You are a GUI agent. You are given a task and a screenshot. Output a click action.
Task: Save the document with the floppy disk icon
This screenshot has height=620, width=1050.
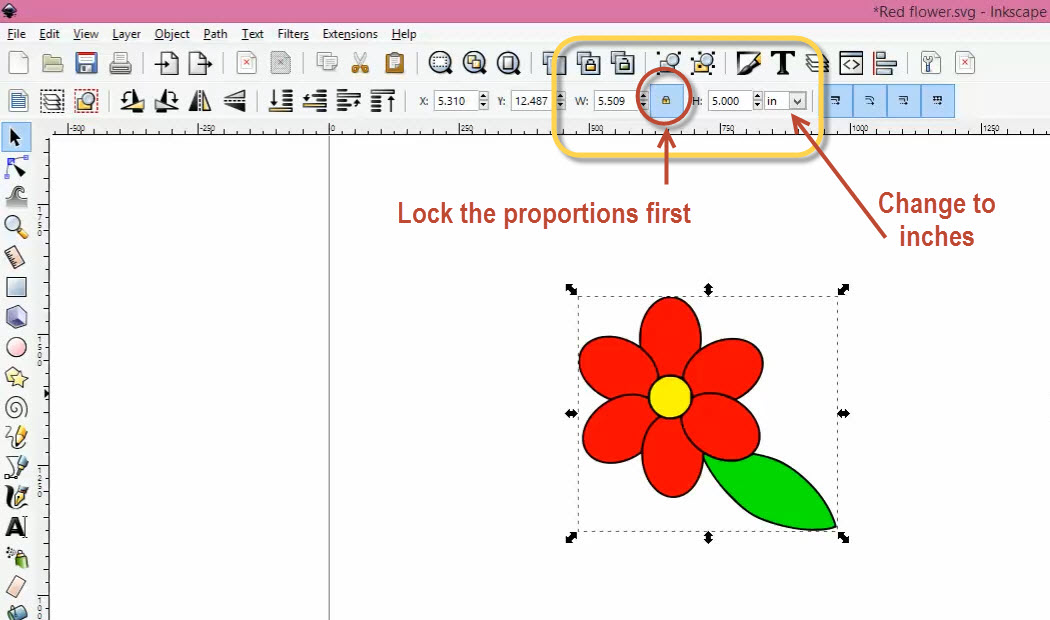click(x=86, y=63)
